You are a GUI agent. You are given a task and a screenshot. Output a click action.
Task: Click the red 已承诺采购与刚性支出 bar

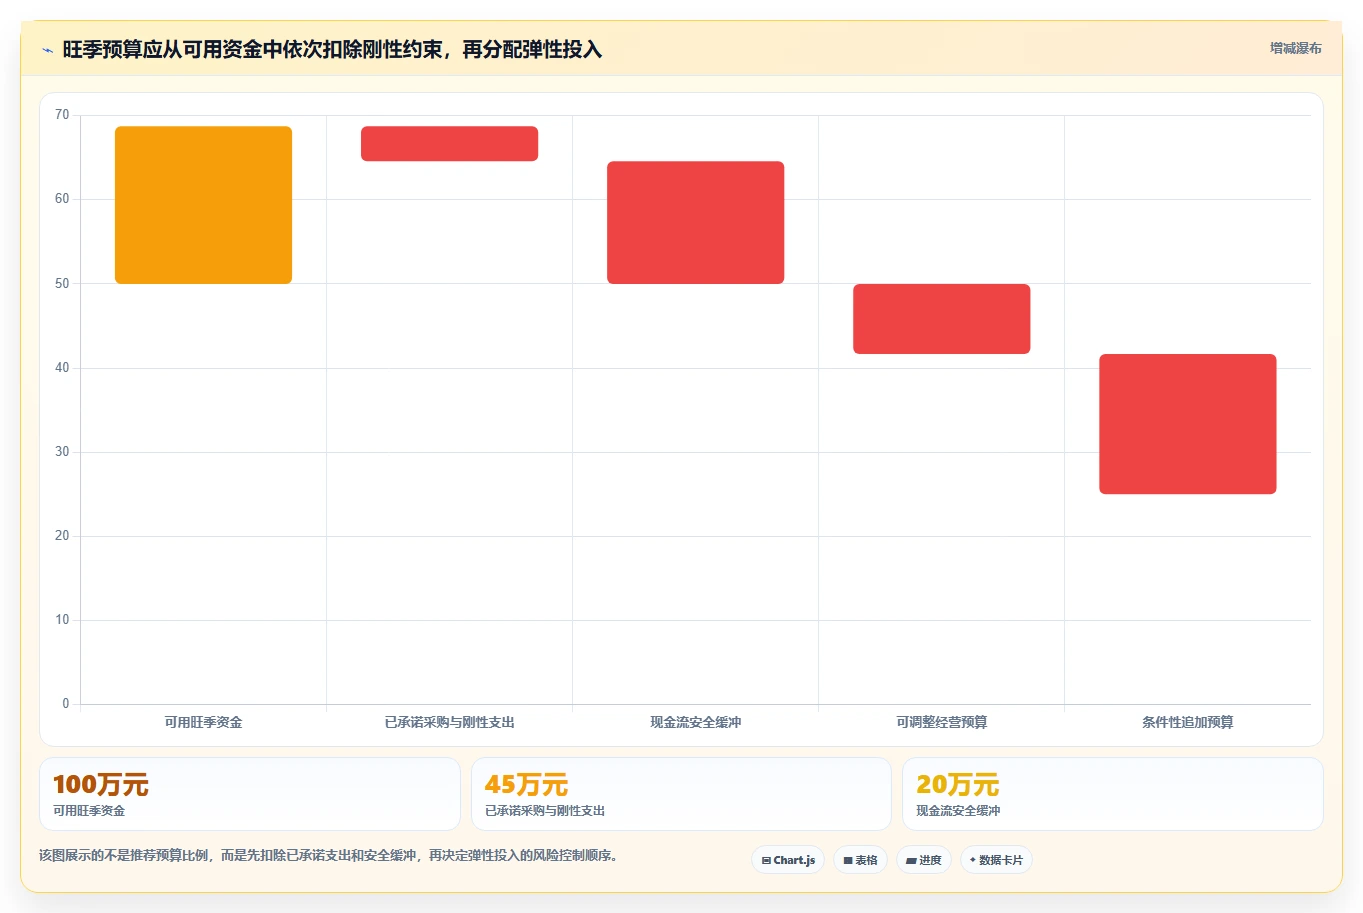pos(450,144)
